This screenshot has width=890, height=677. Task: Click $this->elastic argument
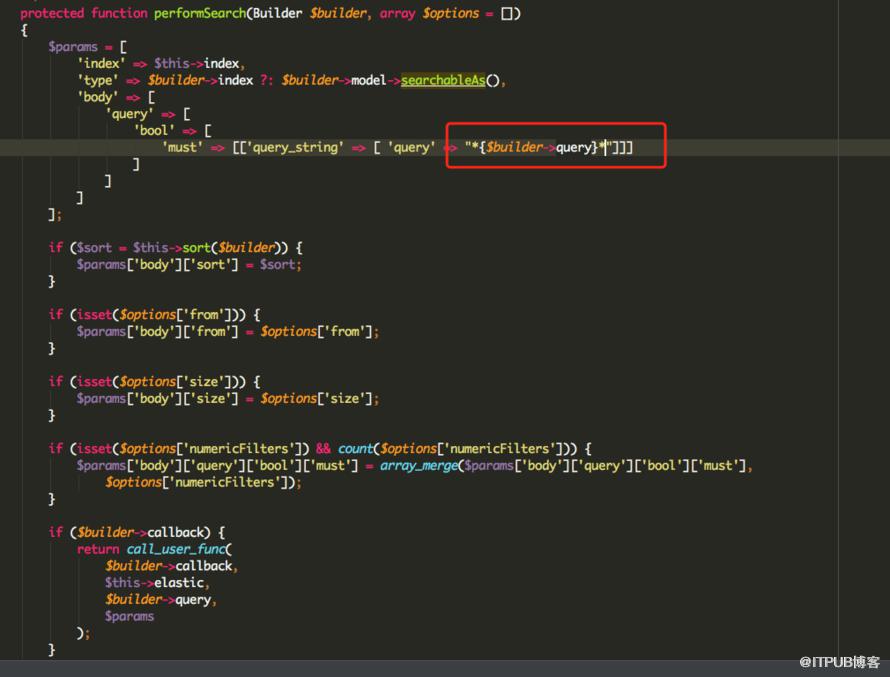tap(154, 583)
